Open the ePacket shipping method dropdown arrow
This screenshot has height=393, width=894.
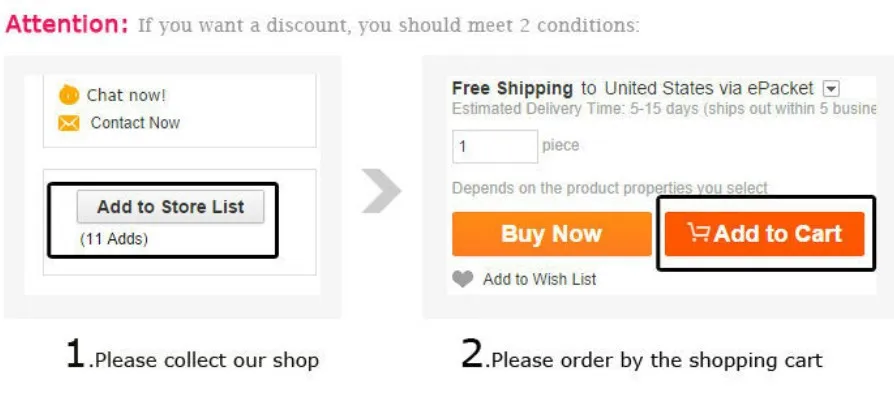831,89
